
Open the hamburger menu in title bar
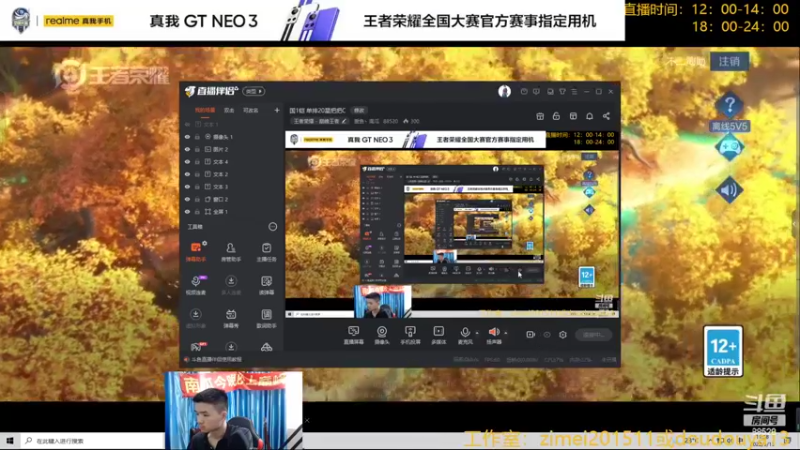[x=574, y=92]
